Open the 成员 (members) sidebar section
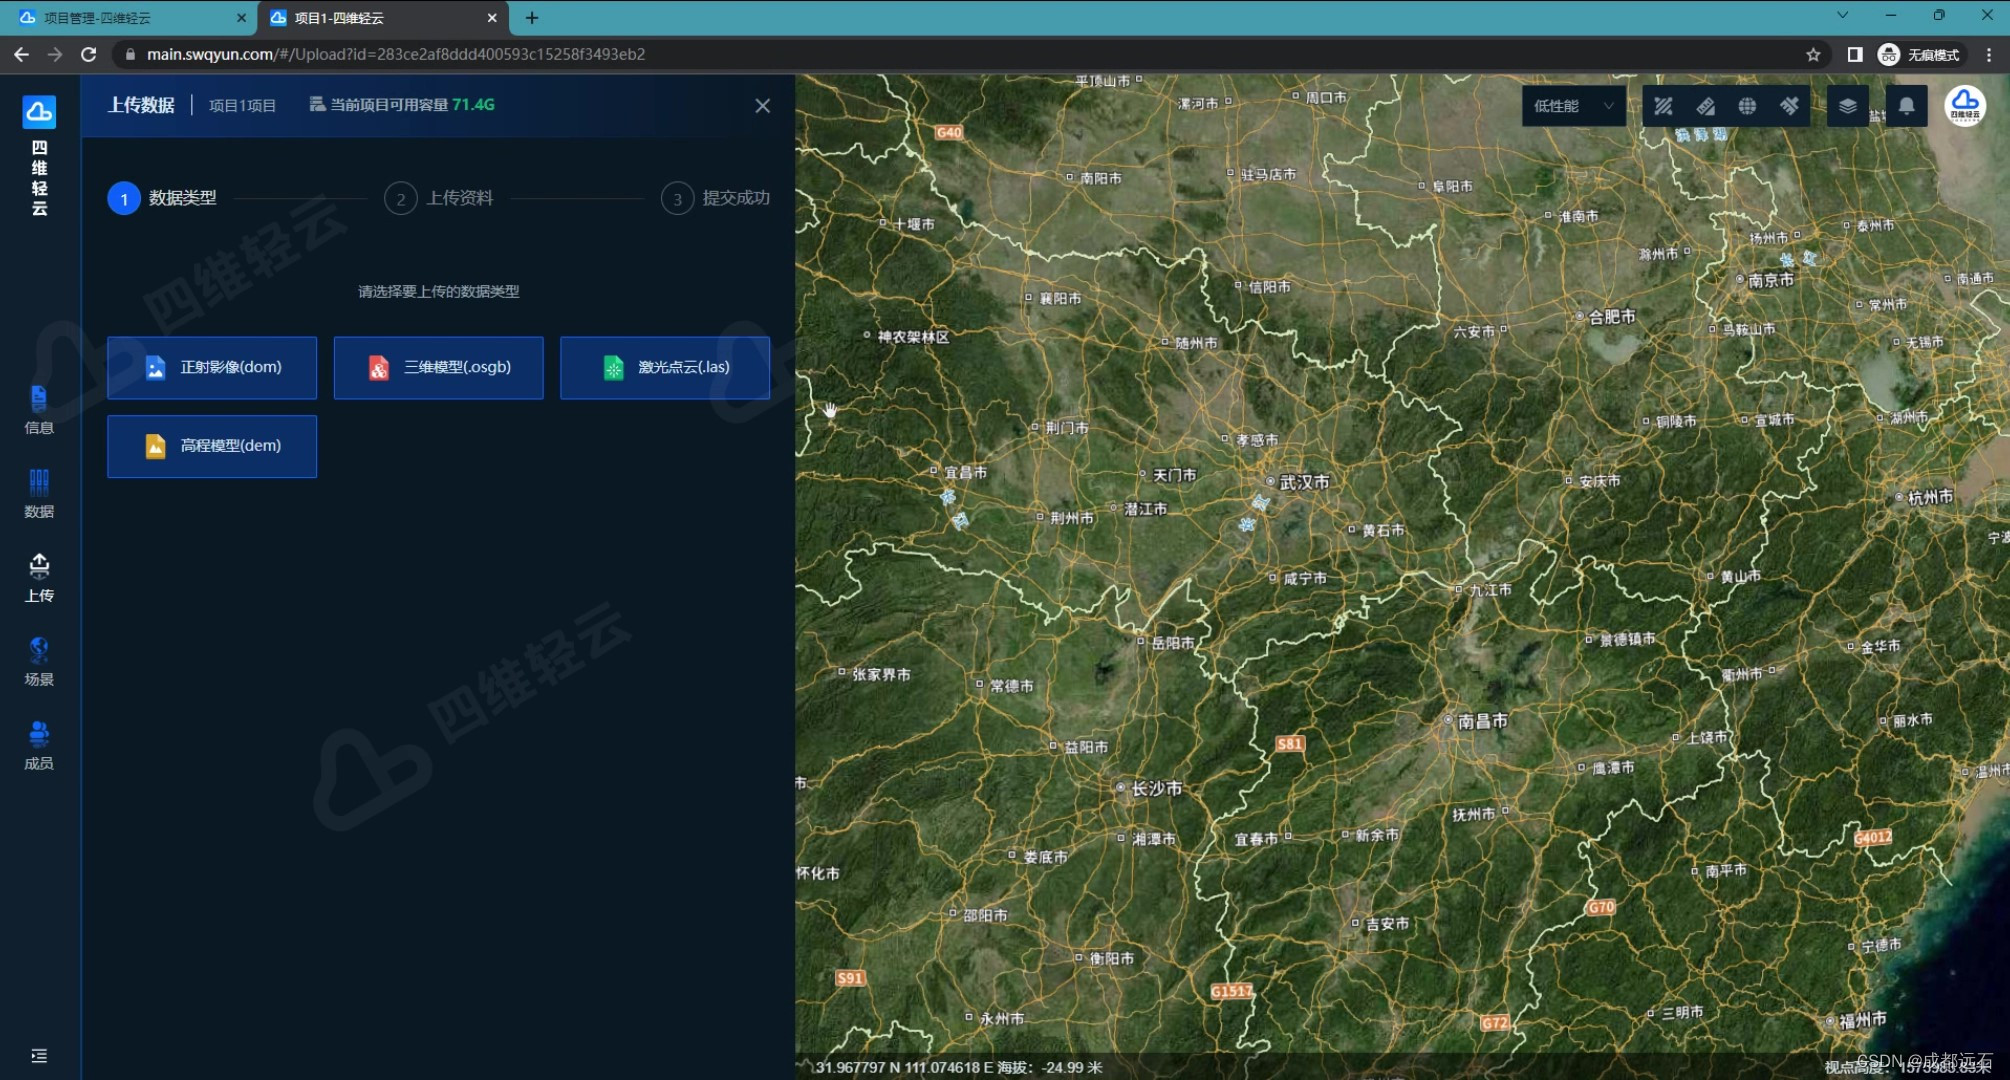This screenshot has width=2010, height=1080. click(x=39, y=746)
